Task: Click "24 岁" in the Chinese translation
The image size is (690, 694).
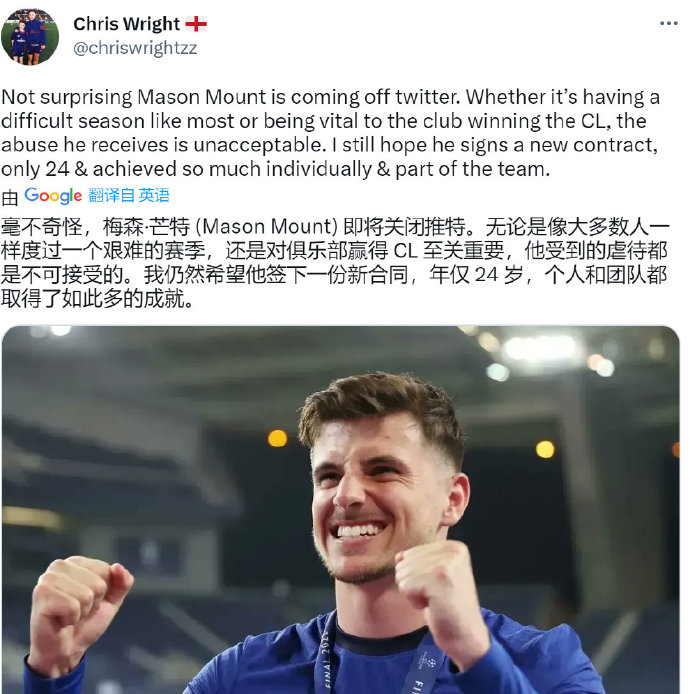Action: pyautogui.click(x=499, y=275)
